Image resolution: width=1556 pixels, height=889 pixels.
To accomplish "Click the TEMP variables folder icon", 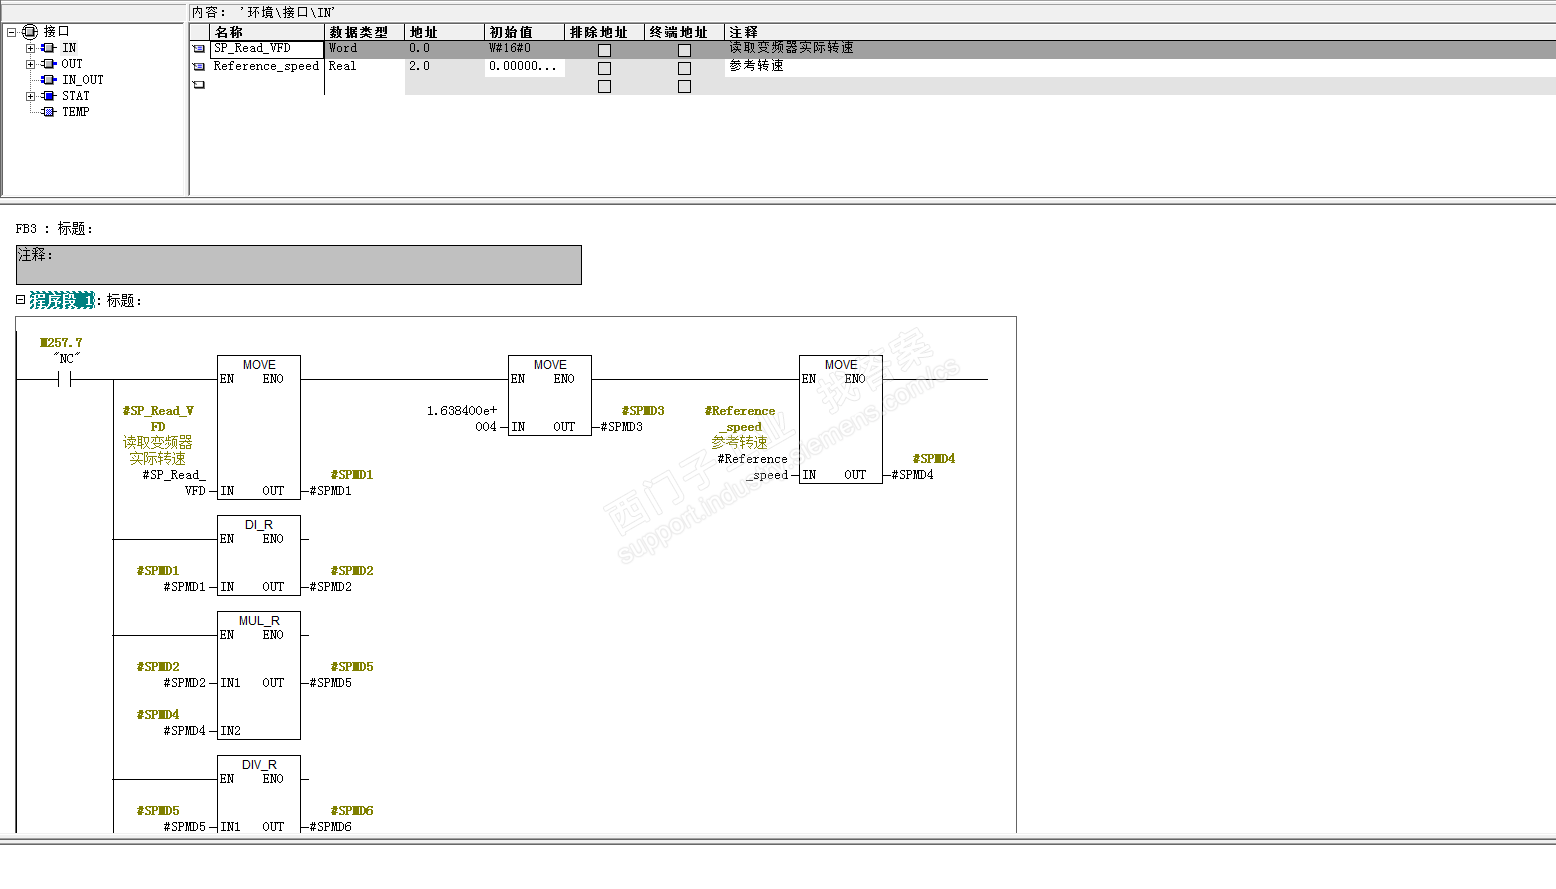I will [48, 112].
